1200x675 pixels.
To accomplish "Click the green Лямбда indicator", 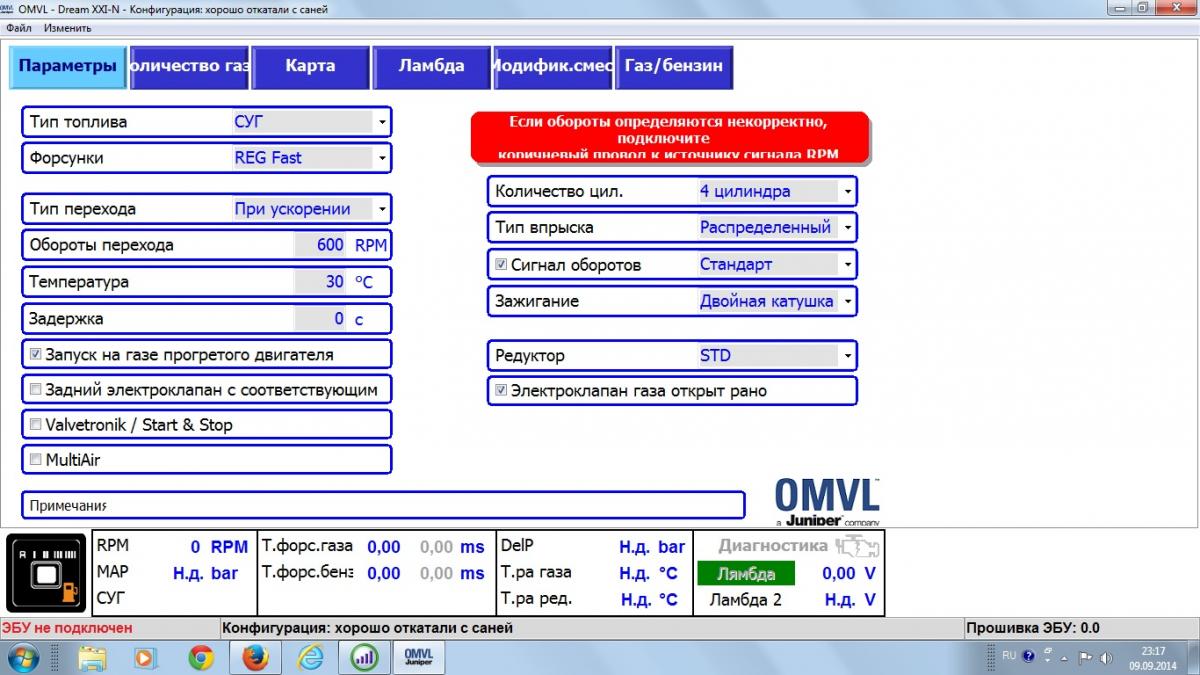I will click(x=745, y=574).
